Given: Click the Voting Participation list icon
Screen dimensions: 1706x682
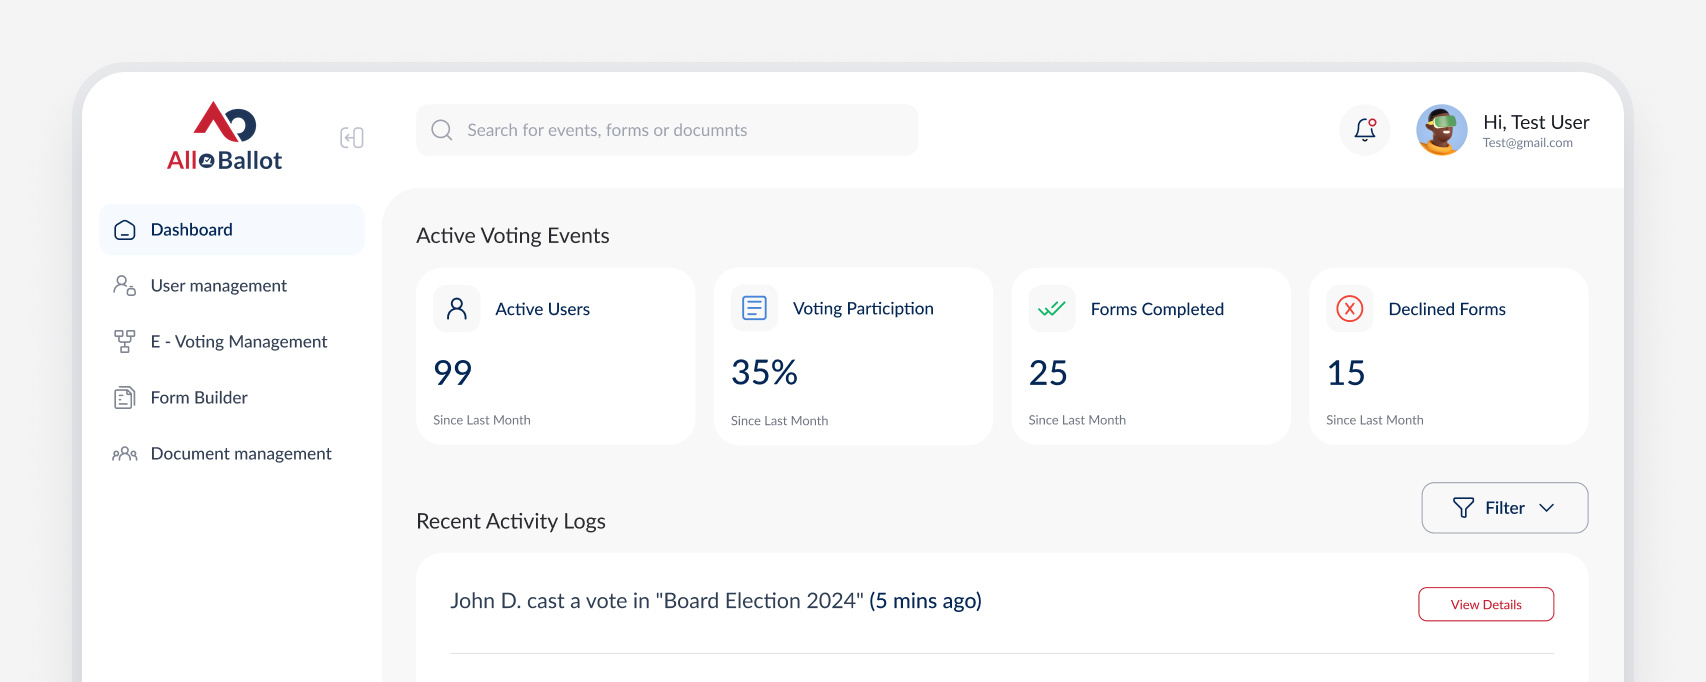Looking at the screenshot, I should click(755, 308).
